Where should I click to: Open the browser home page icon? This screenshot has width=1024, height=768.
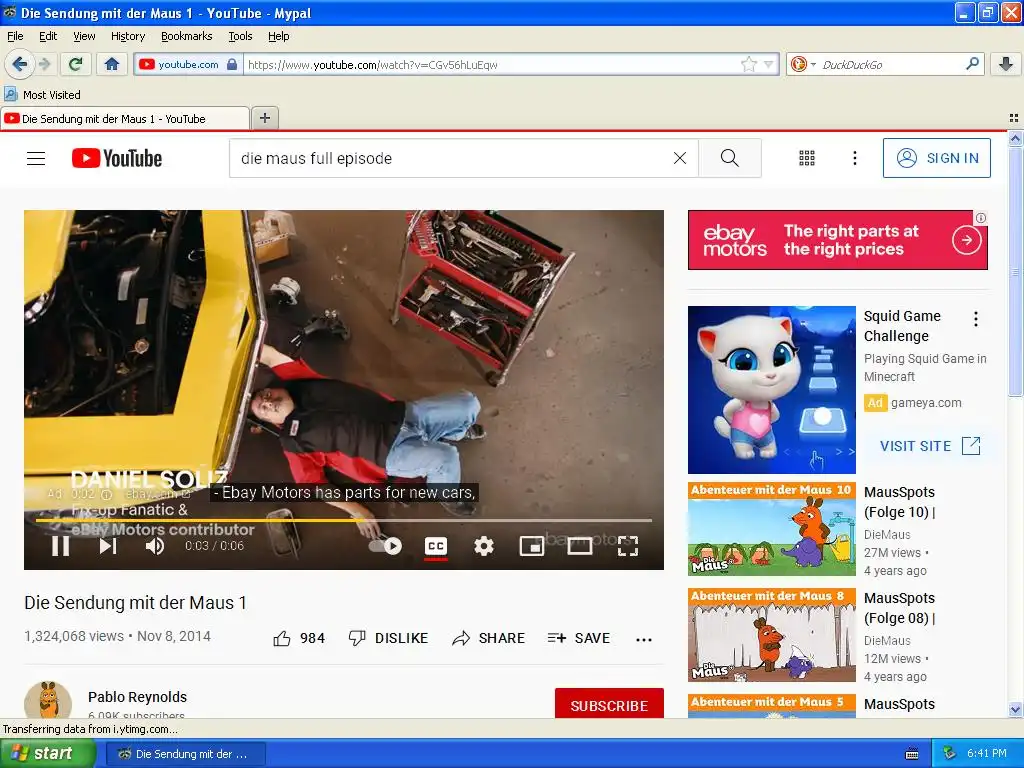click(112, 64)
